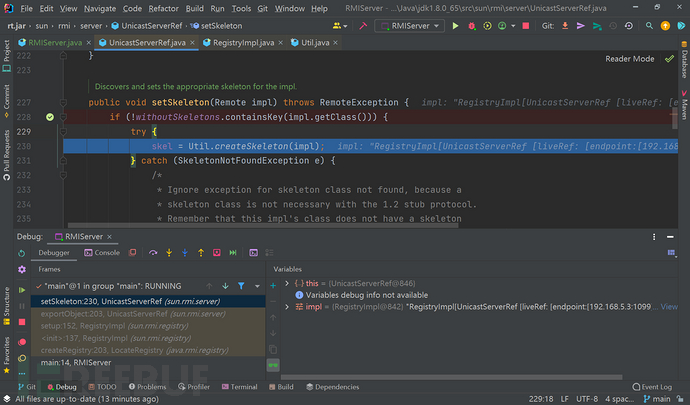Stop debug session red square in sidebar
Image resolution: width=690 pixels, height=405 pixels.
(x=22, y=322)
